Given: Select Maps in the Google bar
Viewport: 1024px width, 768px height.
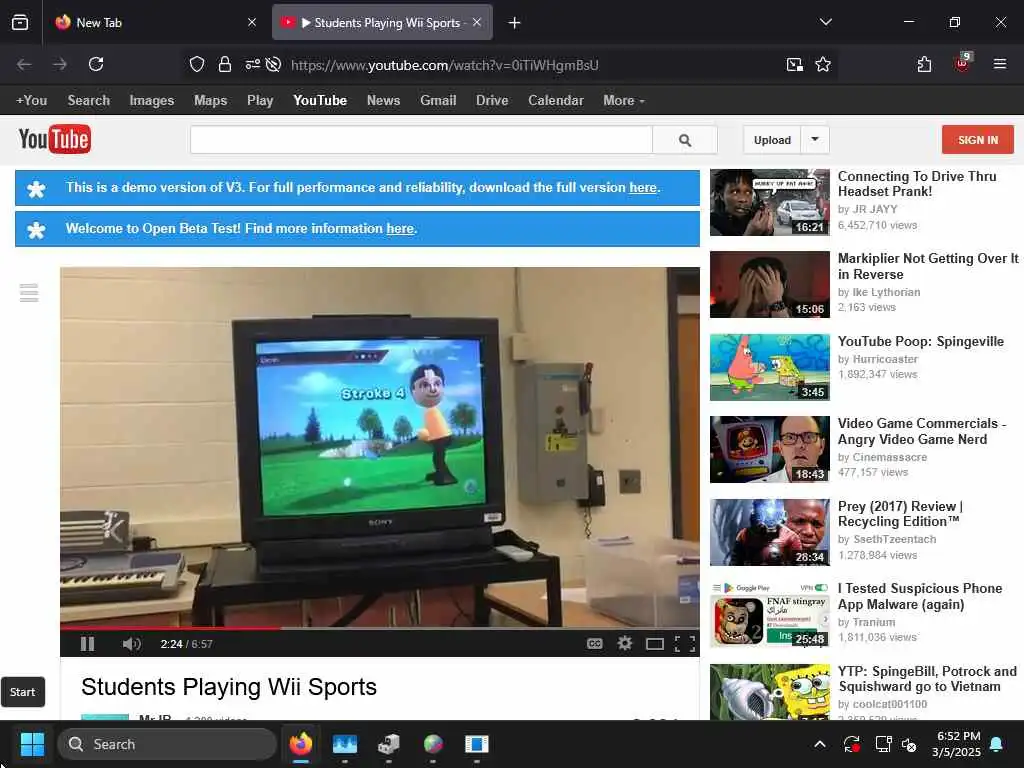Looking at the screenshot, I should [210, 101].
